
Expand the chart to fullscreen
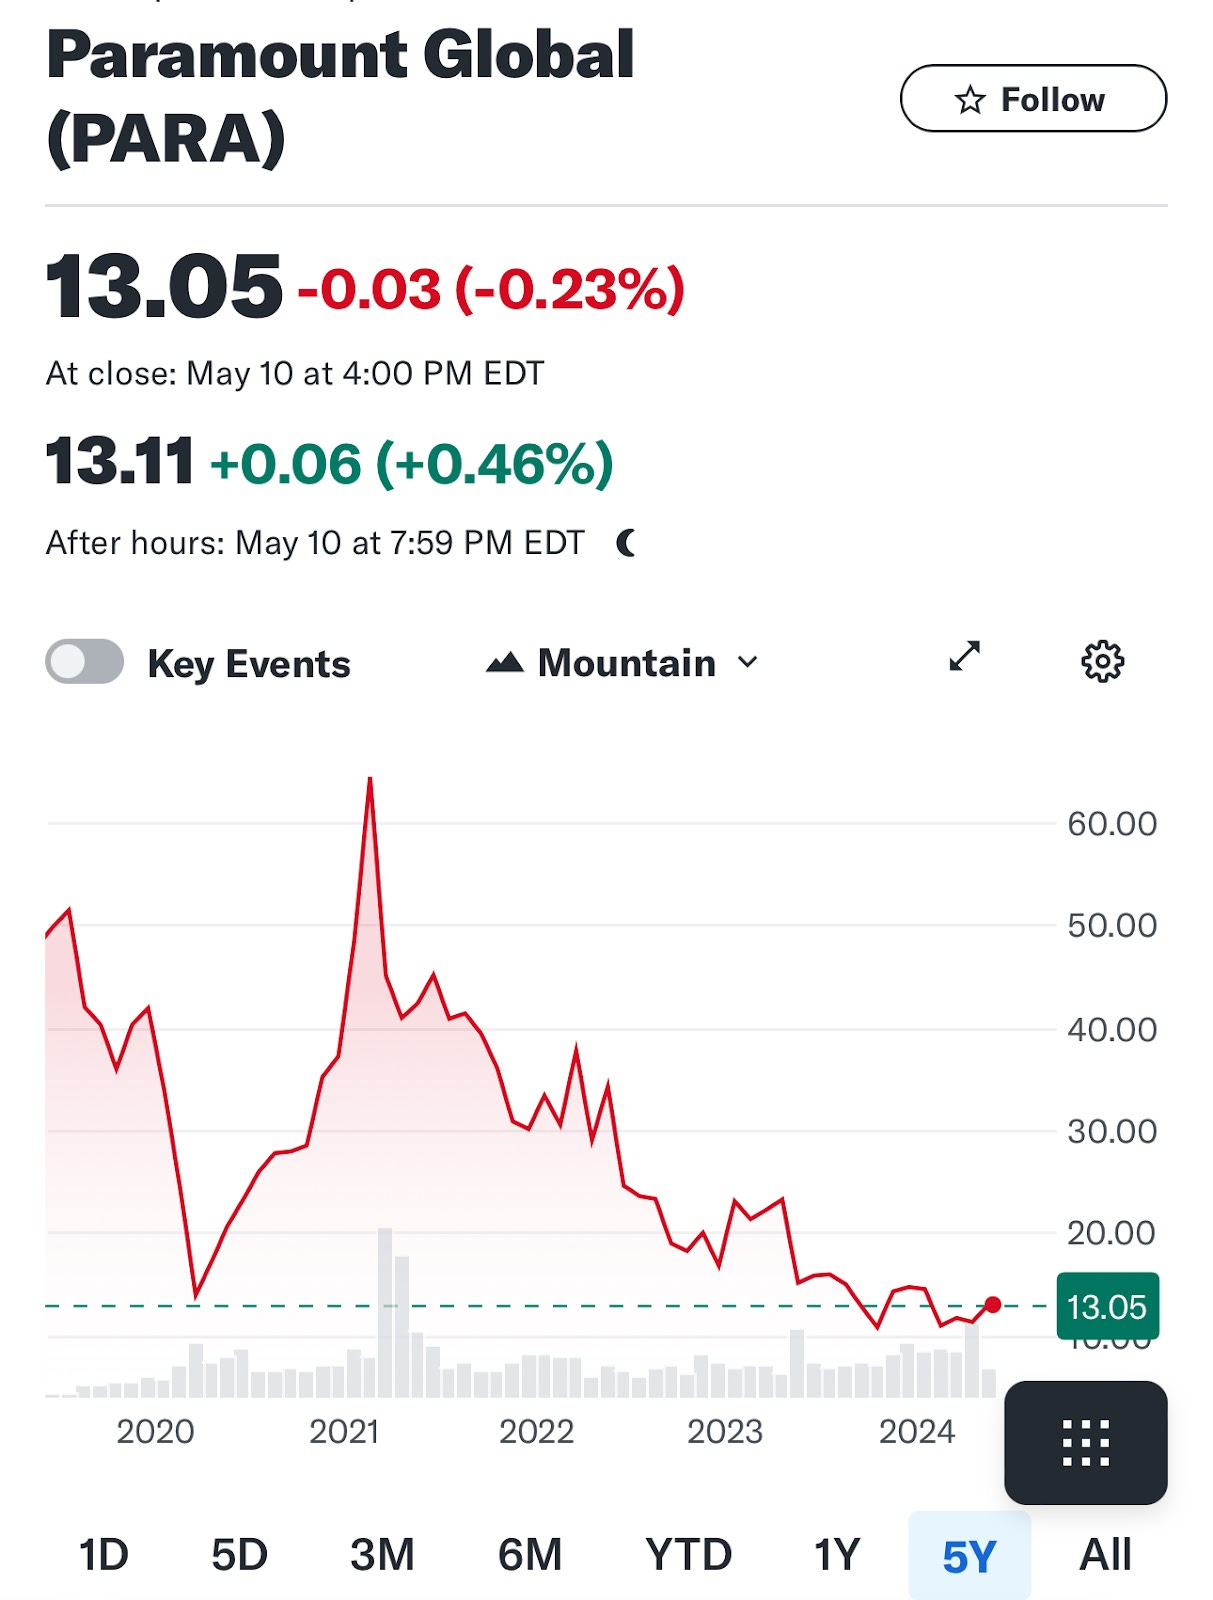pos(964,656)
